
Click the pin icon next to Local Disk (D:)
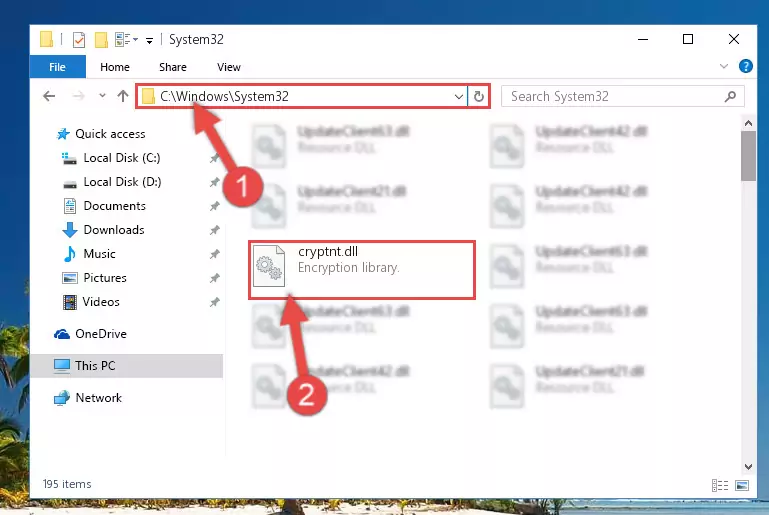[214, 182]
